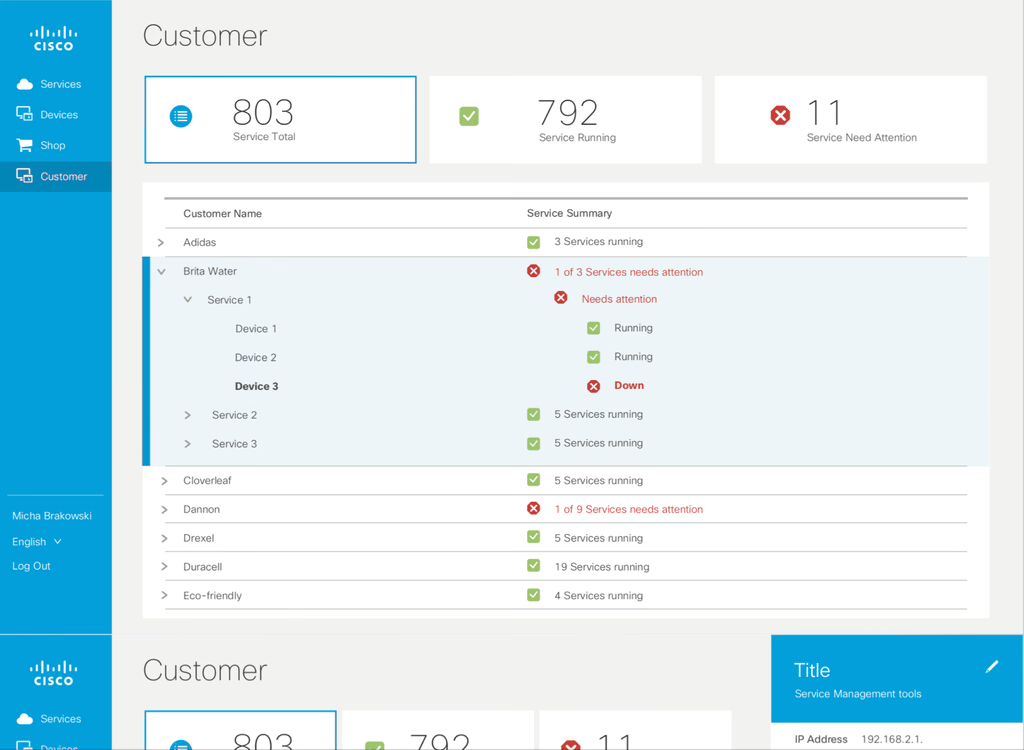Click the cloud icon in the bottom sidebar copy
The height and width of the screenshot is (750, 1024).
click(x=25, y=719)
